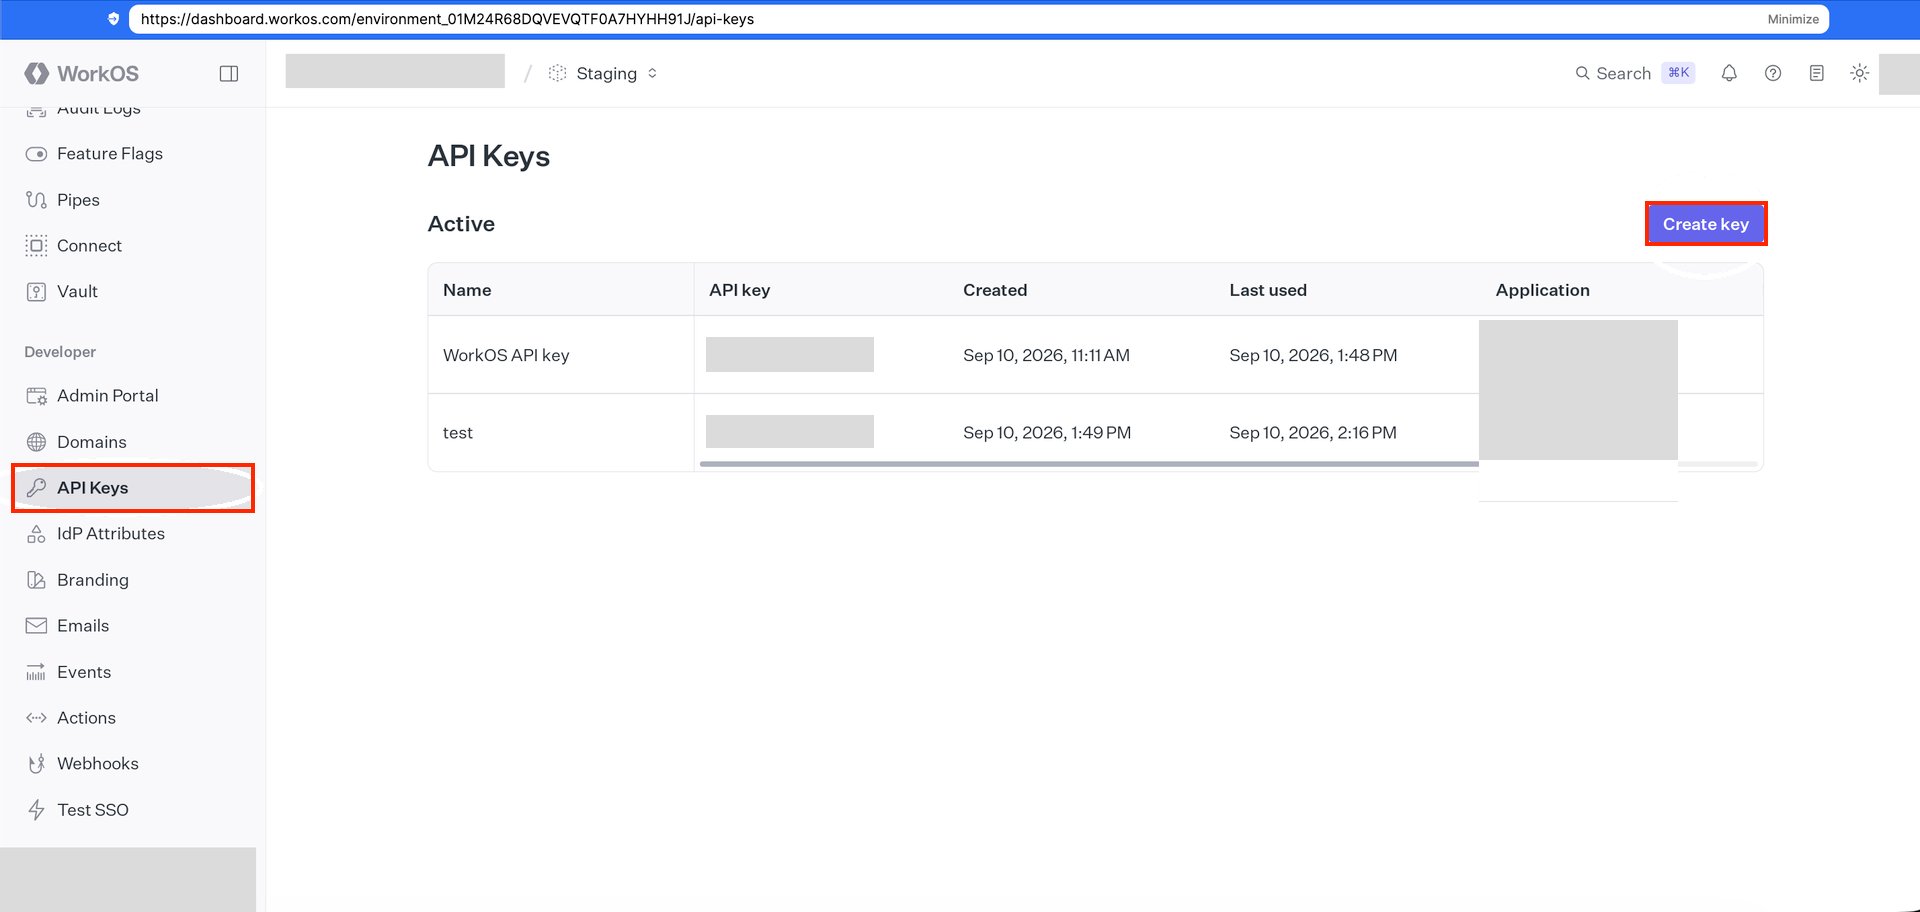Click the Application column header
Image resolution: width=1920 pixels, height=912 pixels.
coord(1542,290)
